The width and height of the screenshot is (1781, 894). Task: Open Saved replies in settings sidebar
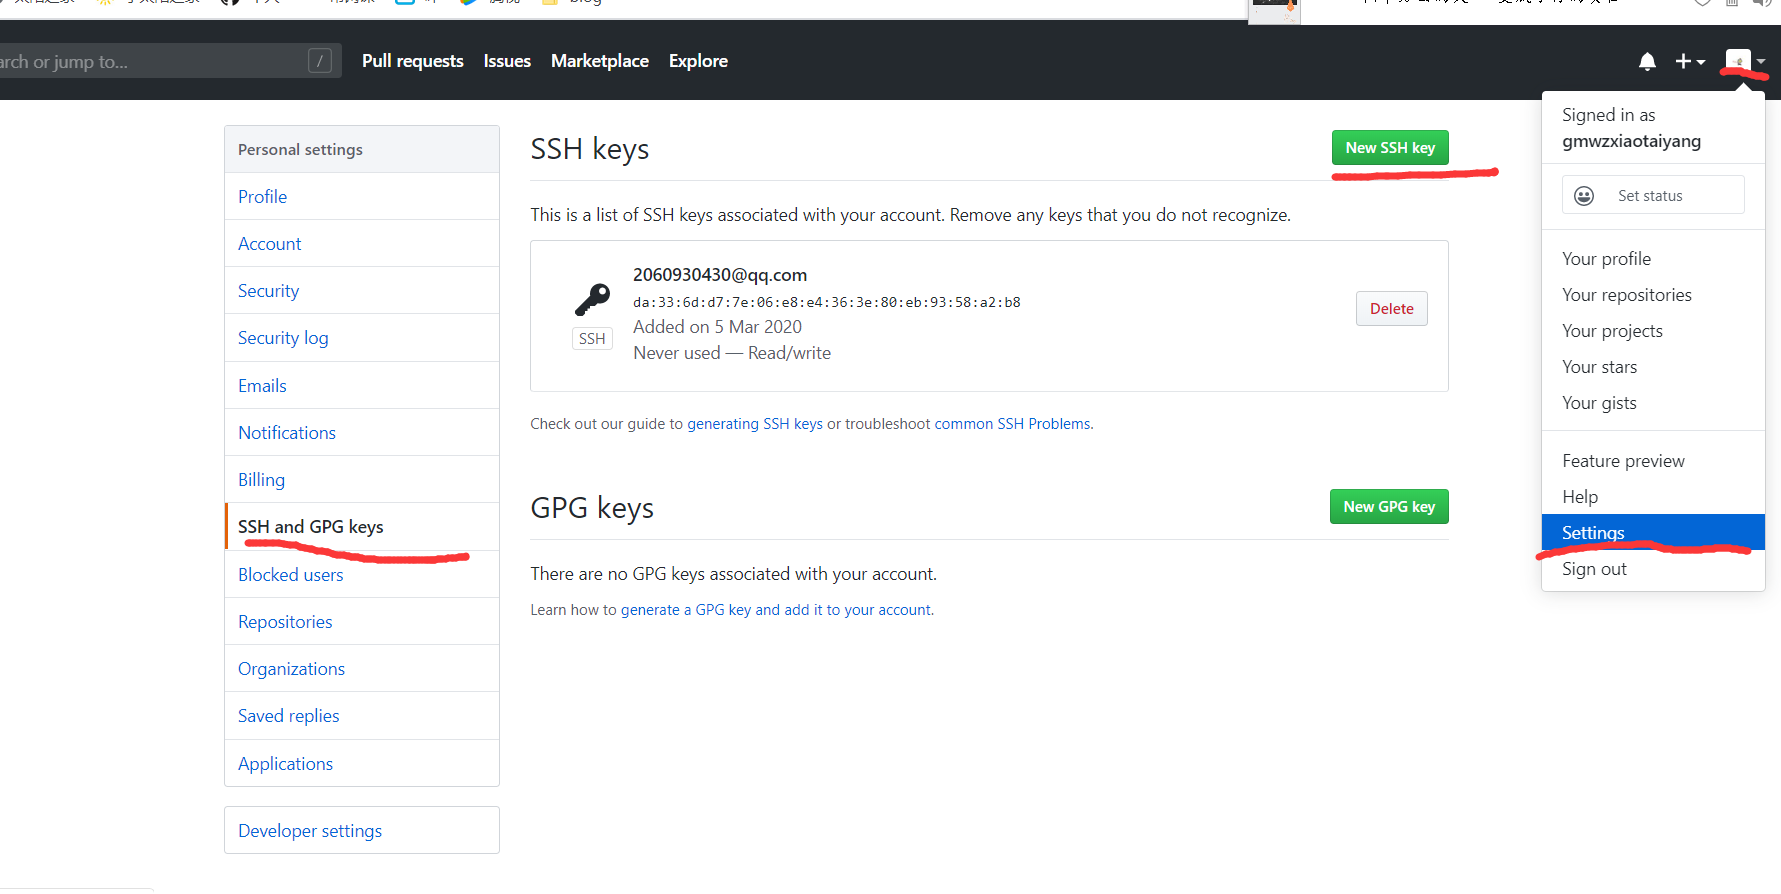[x=362, y=716]
